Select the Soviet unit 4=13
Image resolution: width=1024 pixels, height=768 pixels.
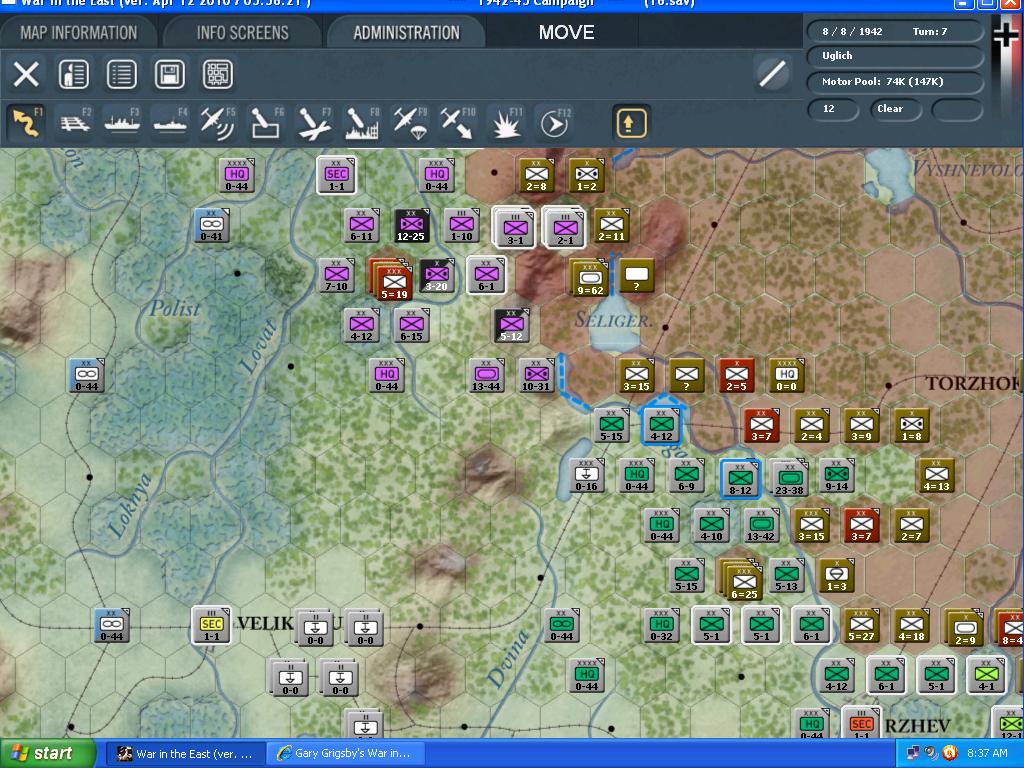936,475
